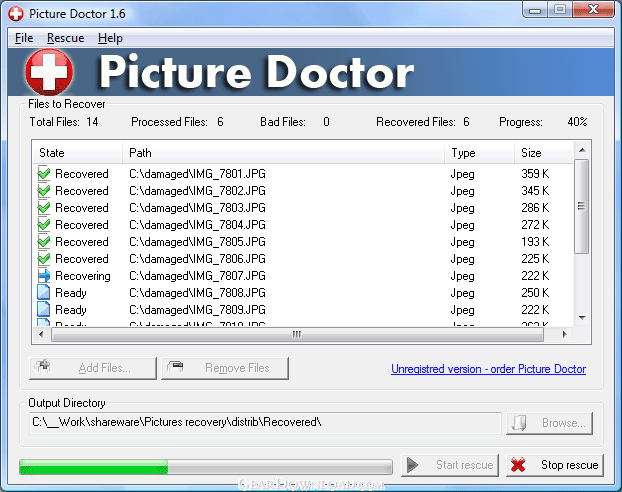Viewport: 622px width, 492px height.
Task: Click the green rescue progress bar
Action: pyautogui.click(x=206, y=467)
